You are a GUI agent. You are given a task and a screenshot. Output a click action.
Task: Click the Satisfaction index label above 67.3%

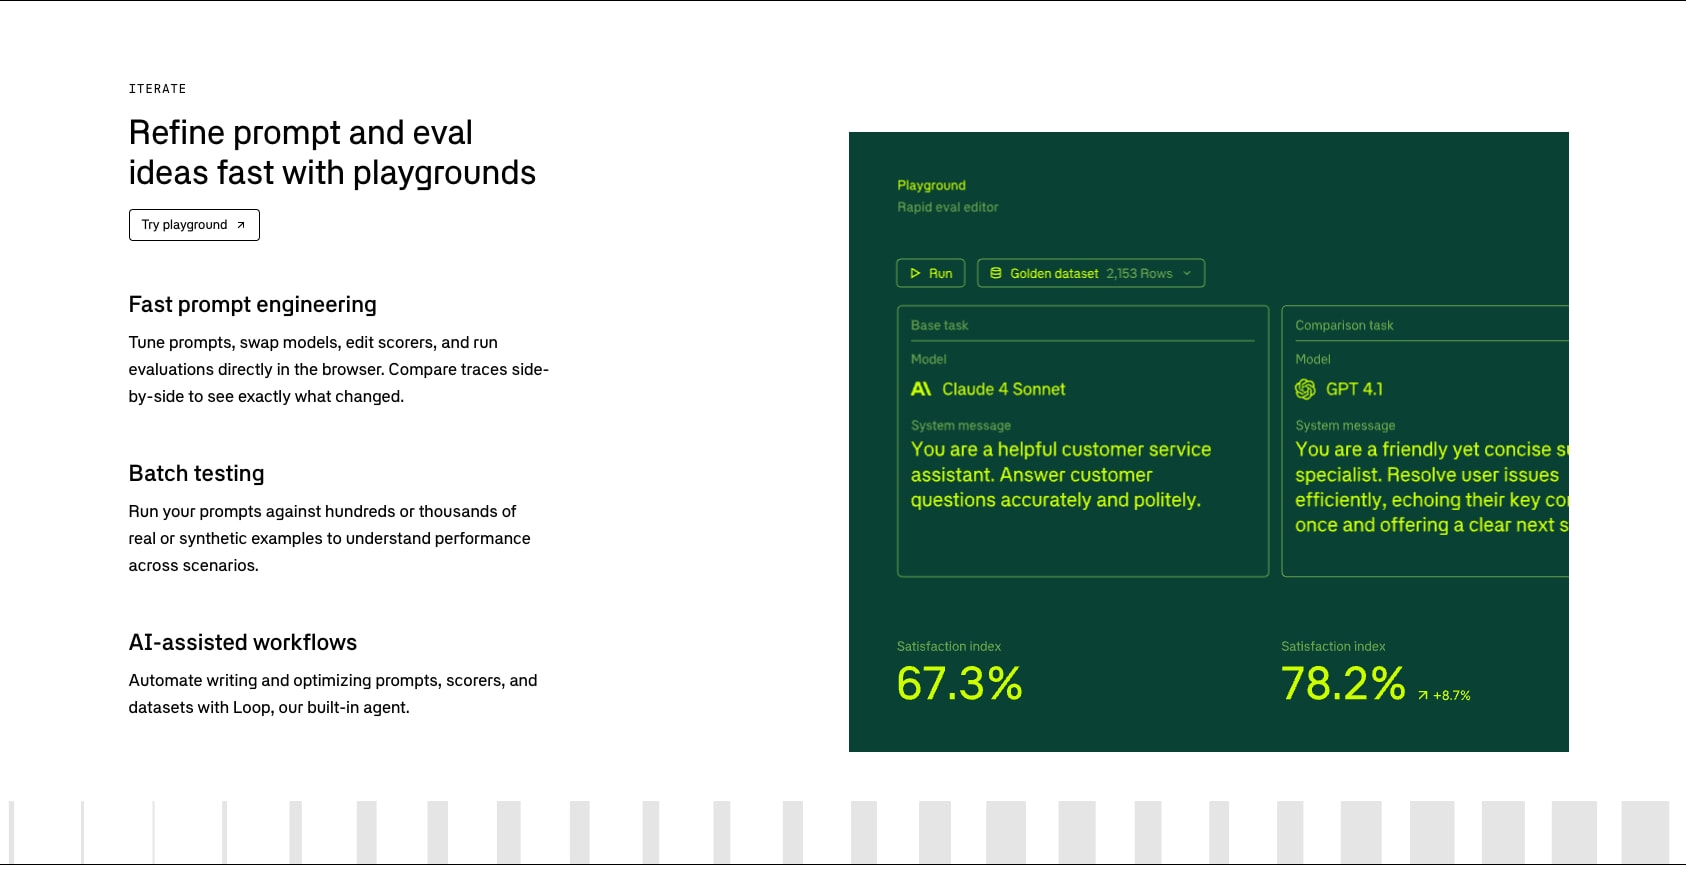[x=949, y=646]
